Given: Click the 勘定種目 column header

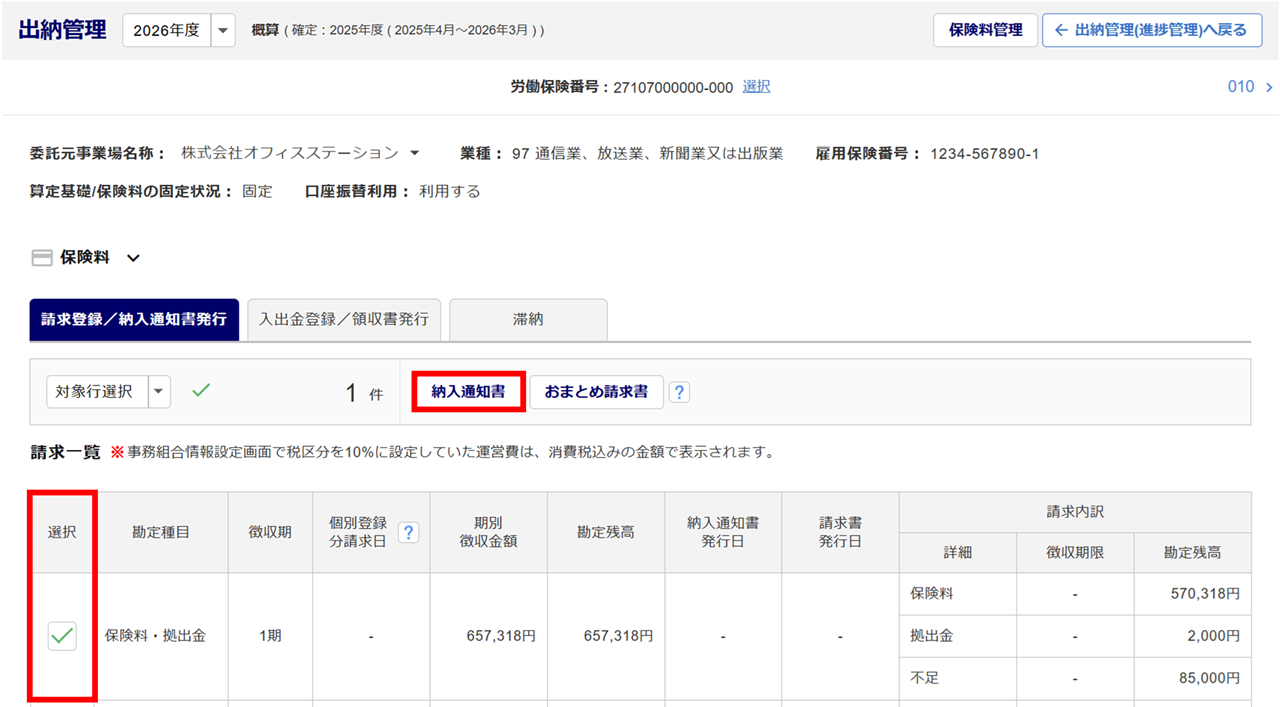Looking at the screenshot, I should (161, 532).
